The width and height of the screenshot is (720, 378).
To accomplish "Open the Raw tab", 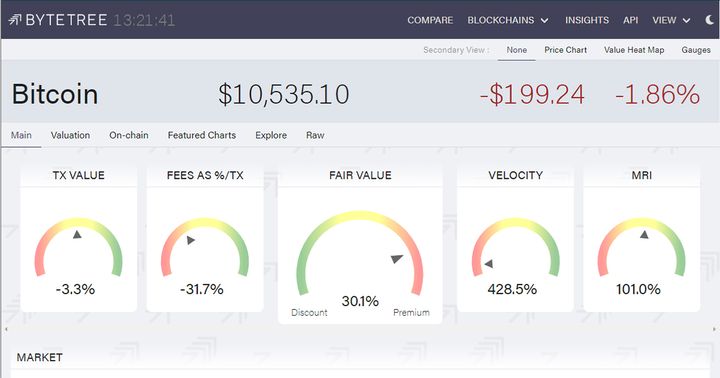I will click(315, 135).
